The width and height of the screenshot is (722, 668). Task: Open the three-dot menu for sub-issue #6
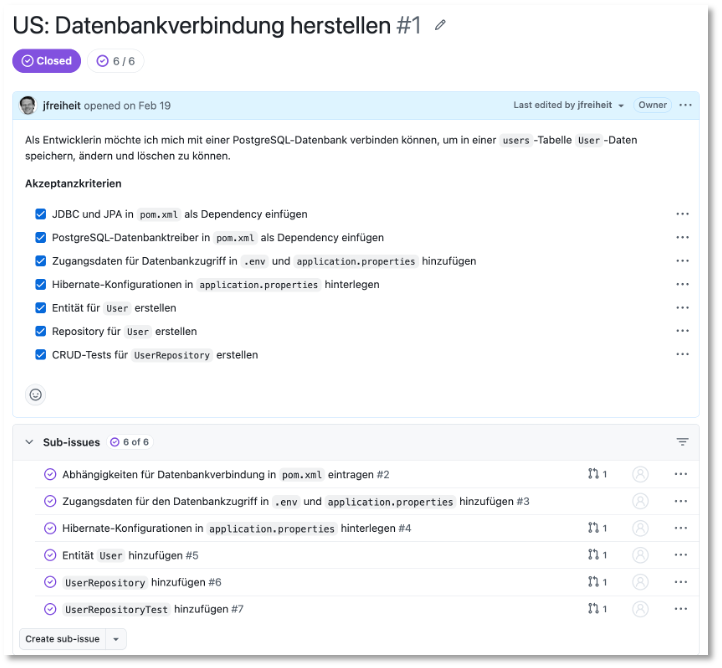coord(681,582)
